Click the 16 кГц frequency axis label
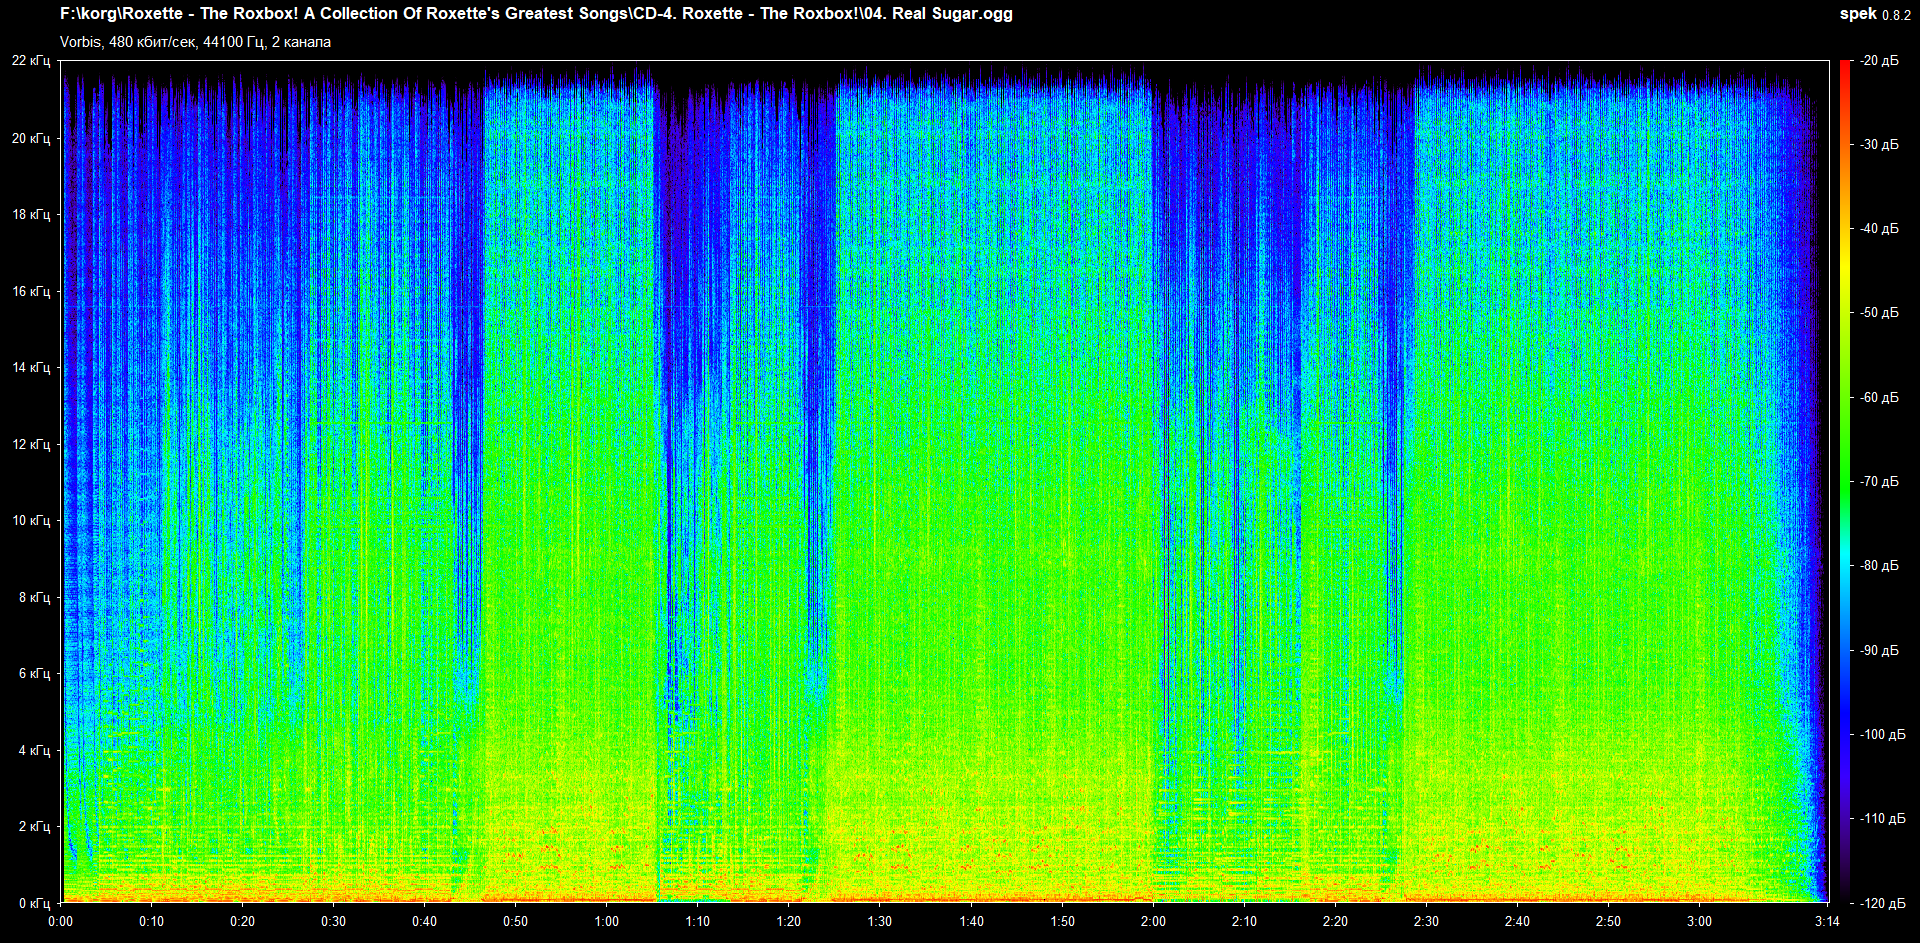 point(31,292)
